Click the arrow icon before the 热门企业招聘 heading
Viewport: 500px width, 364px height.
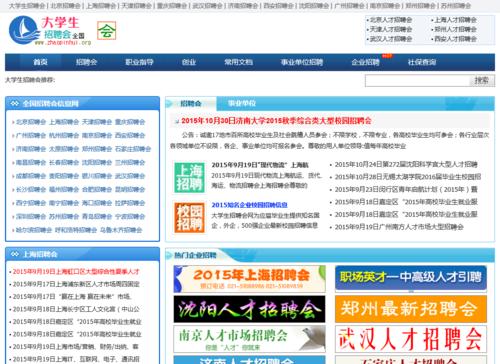pos(169,255)
